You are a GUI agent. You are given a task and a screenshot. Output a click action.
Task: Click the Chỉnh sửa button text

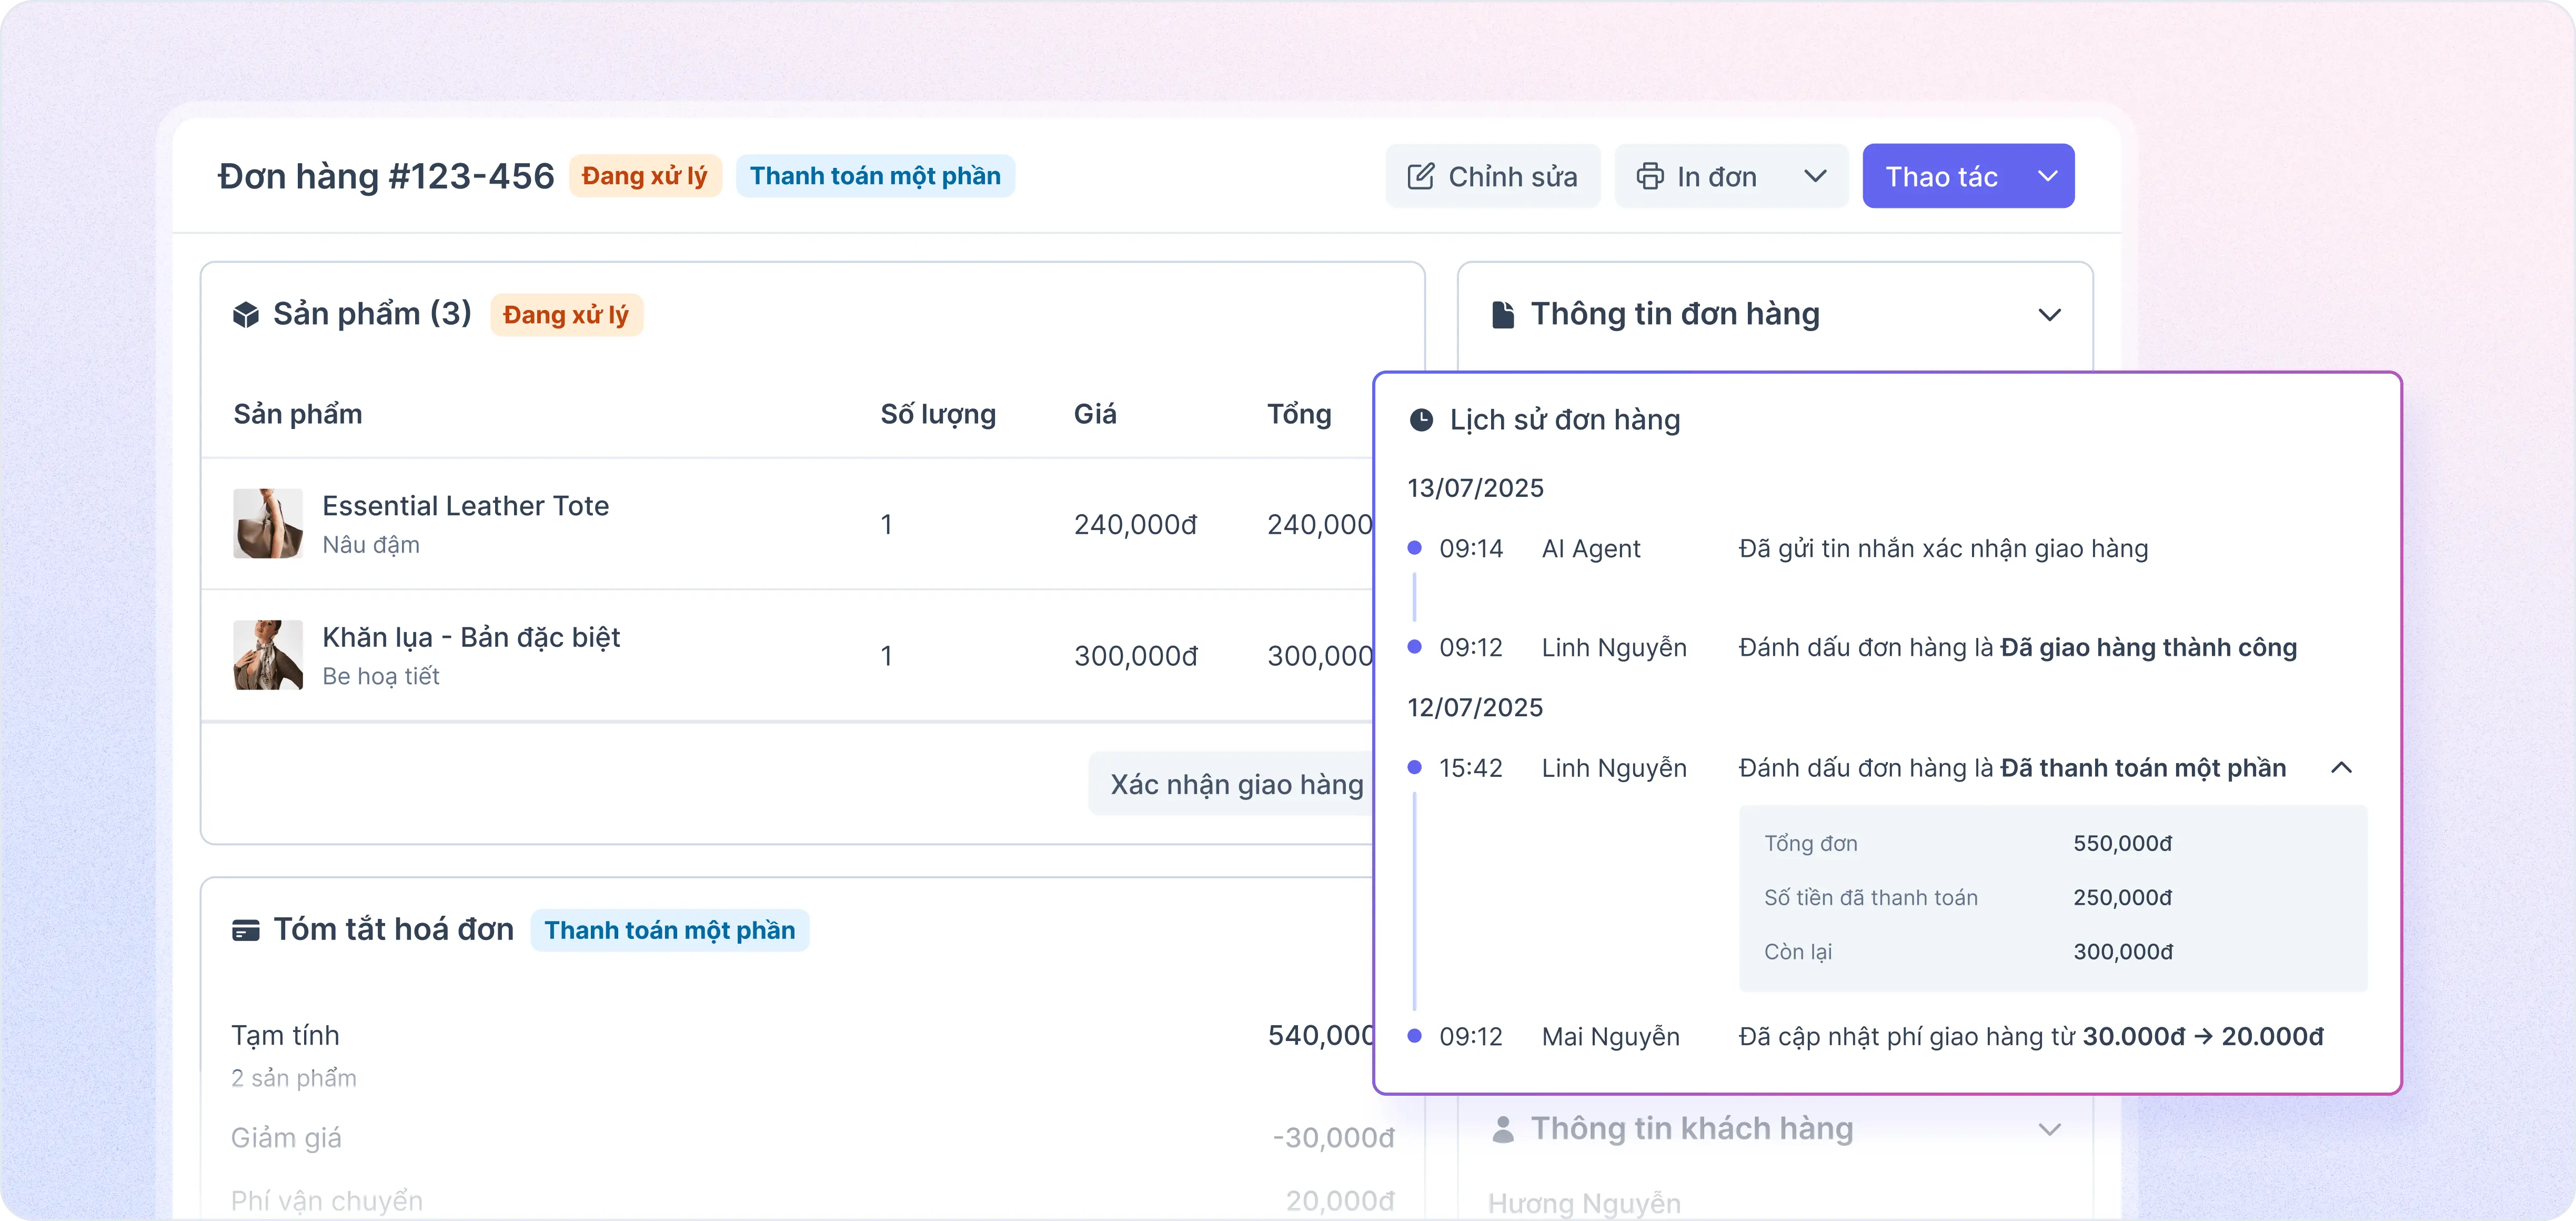pos(1512,177)
